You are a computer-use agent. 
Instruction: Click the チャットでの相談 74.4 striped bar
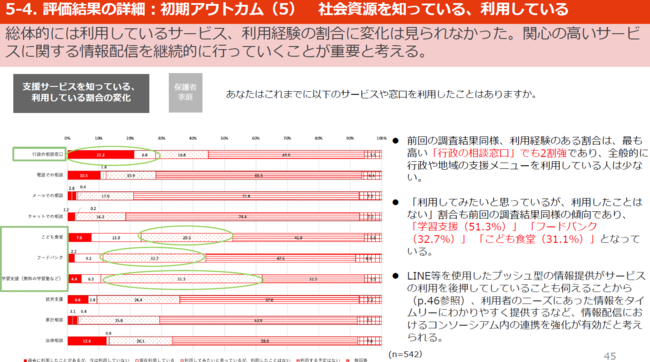pos(243,217)
